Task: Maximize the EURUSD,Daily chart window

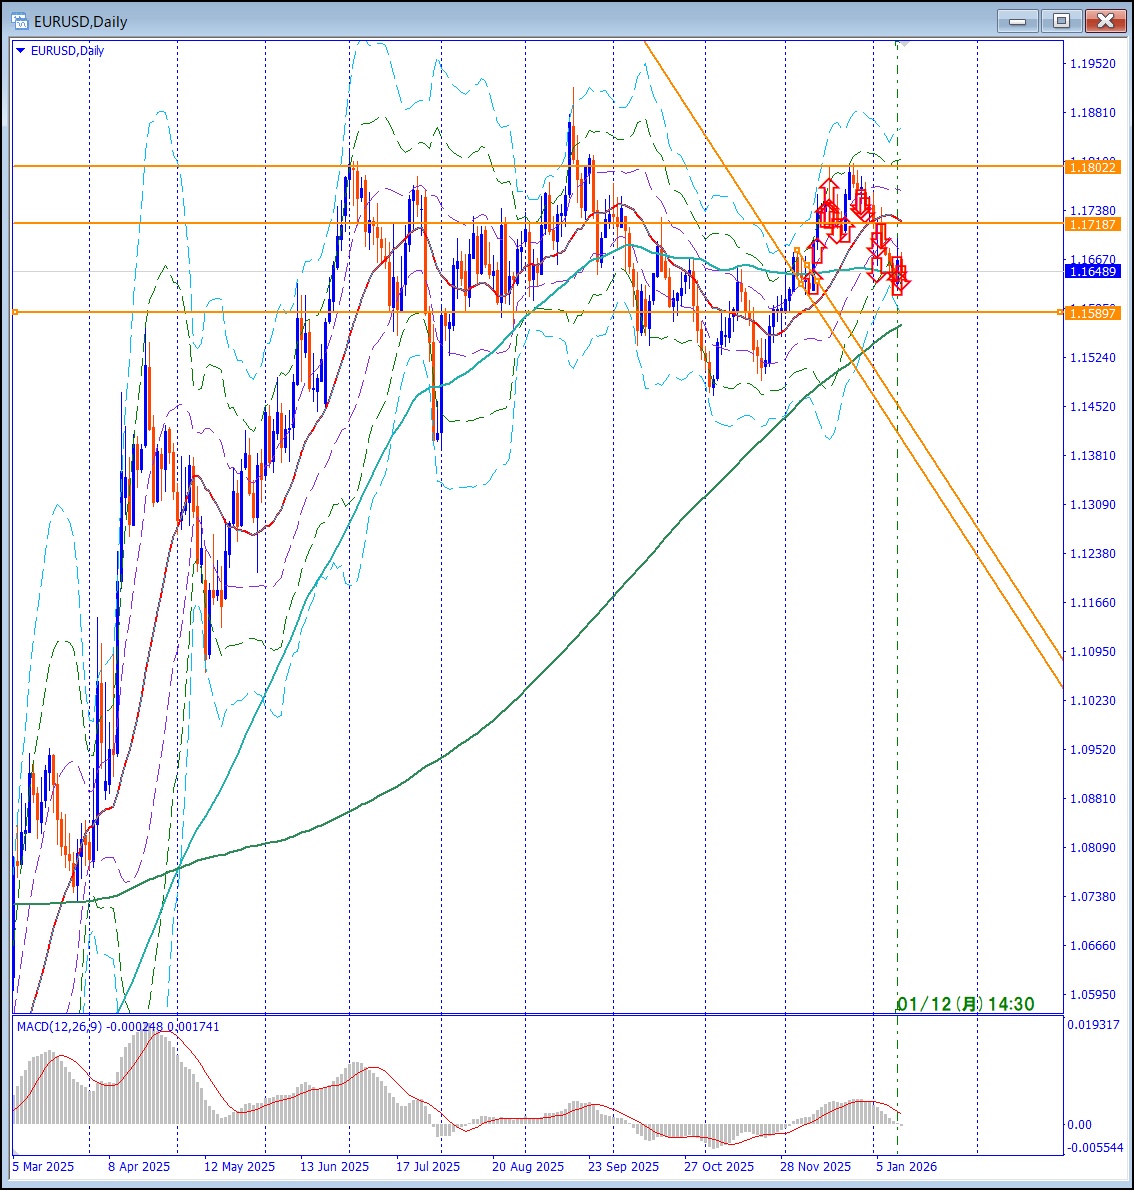Action: [x=1061, y=21]
